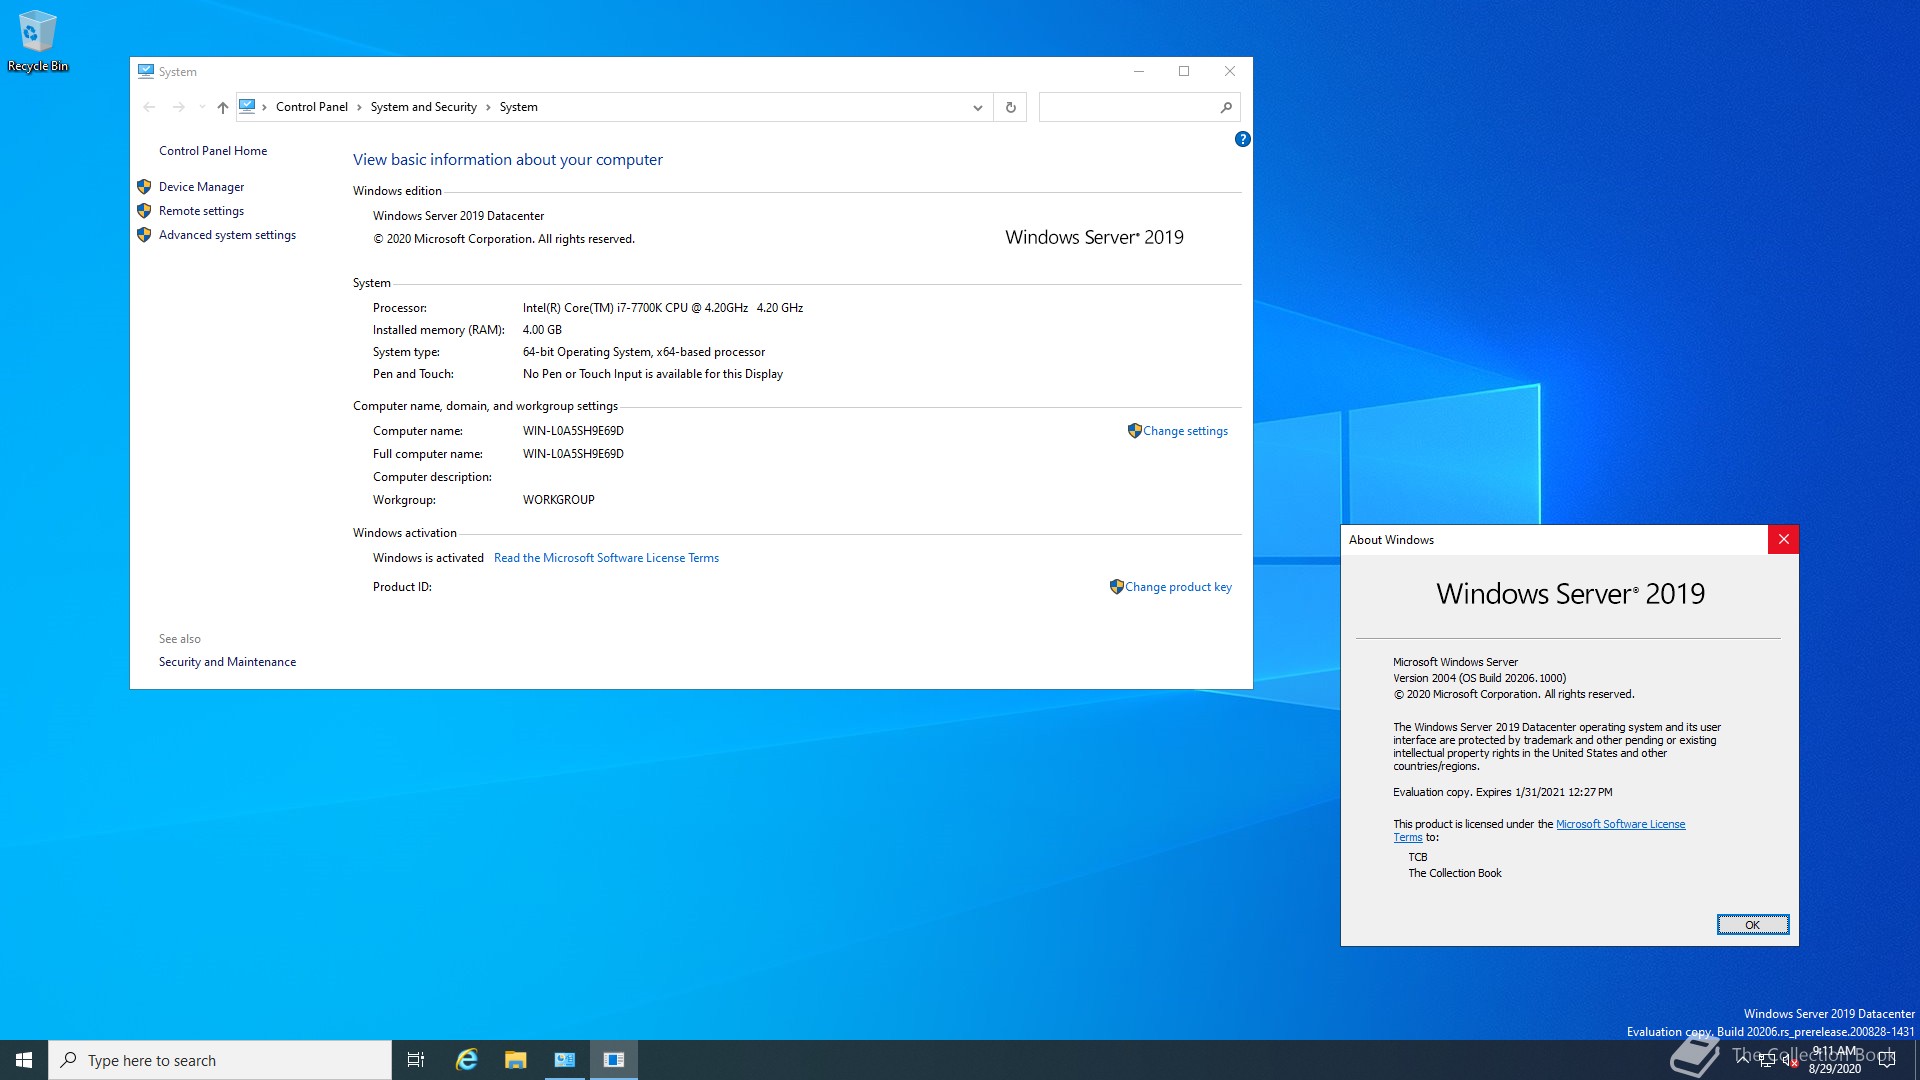
Task: Switch to About Windows taskbar button
Action: click(613, 1060)
